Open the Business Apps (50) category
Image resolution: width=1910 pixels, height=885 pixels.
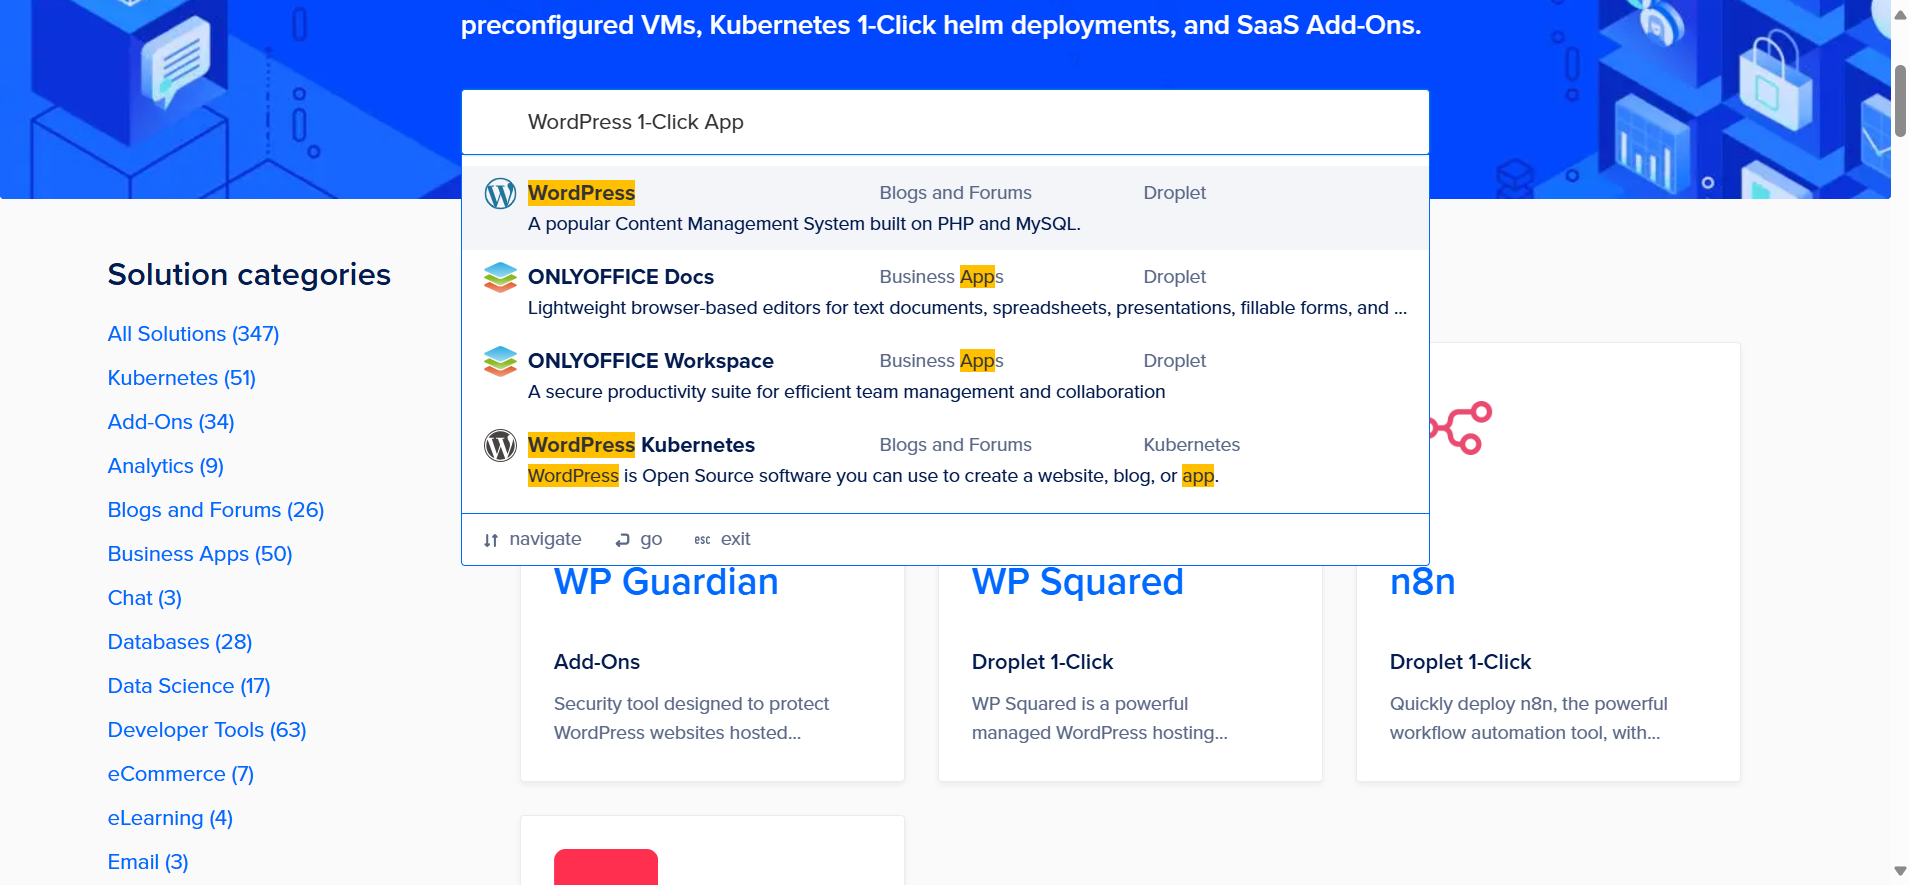[x=200, y=554]
